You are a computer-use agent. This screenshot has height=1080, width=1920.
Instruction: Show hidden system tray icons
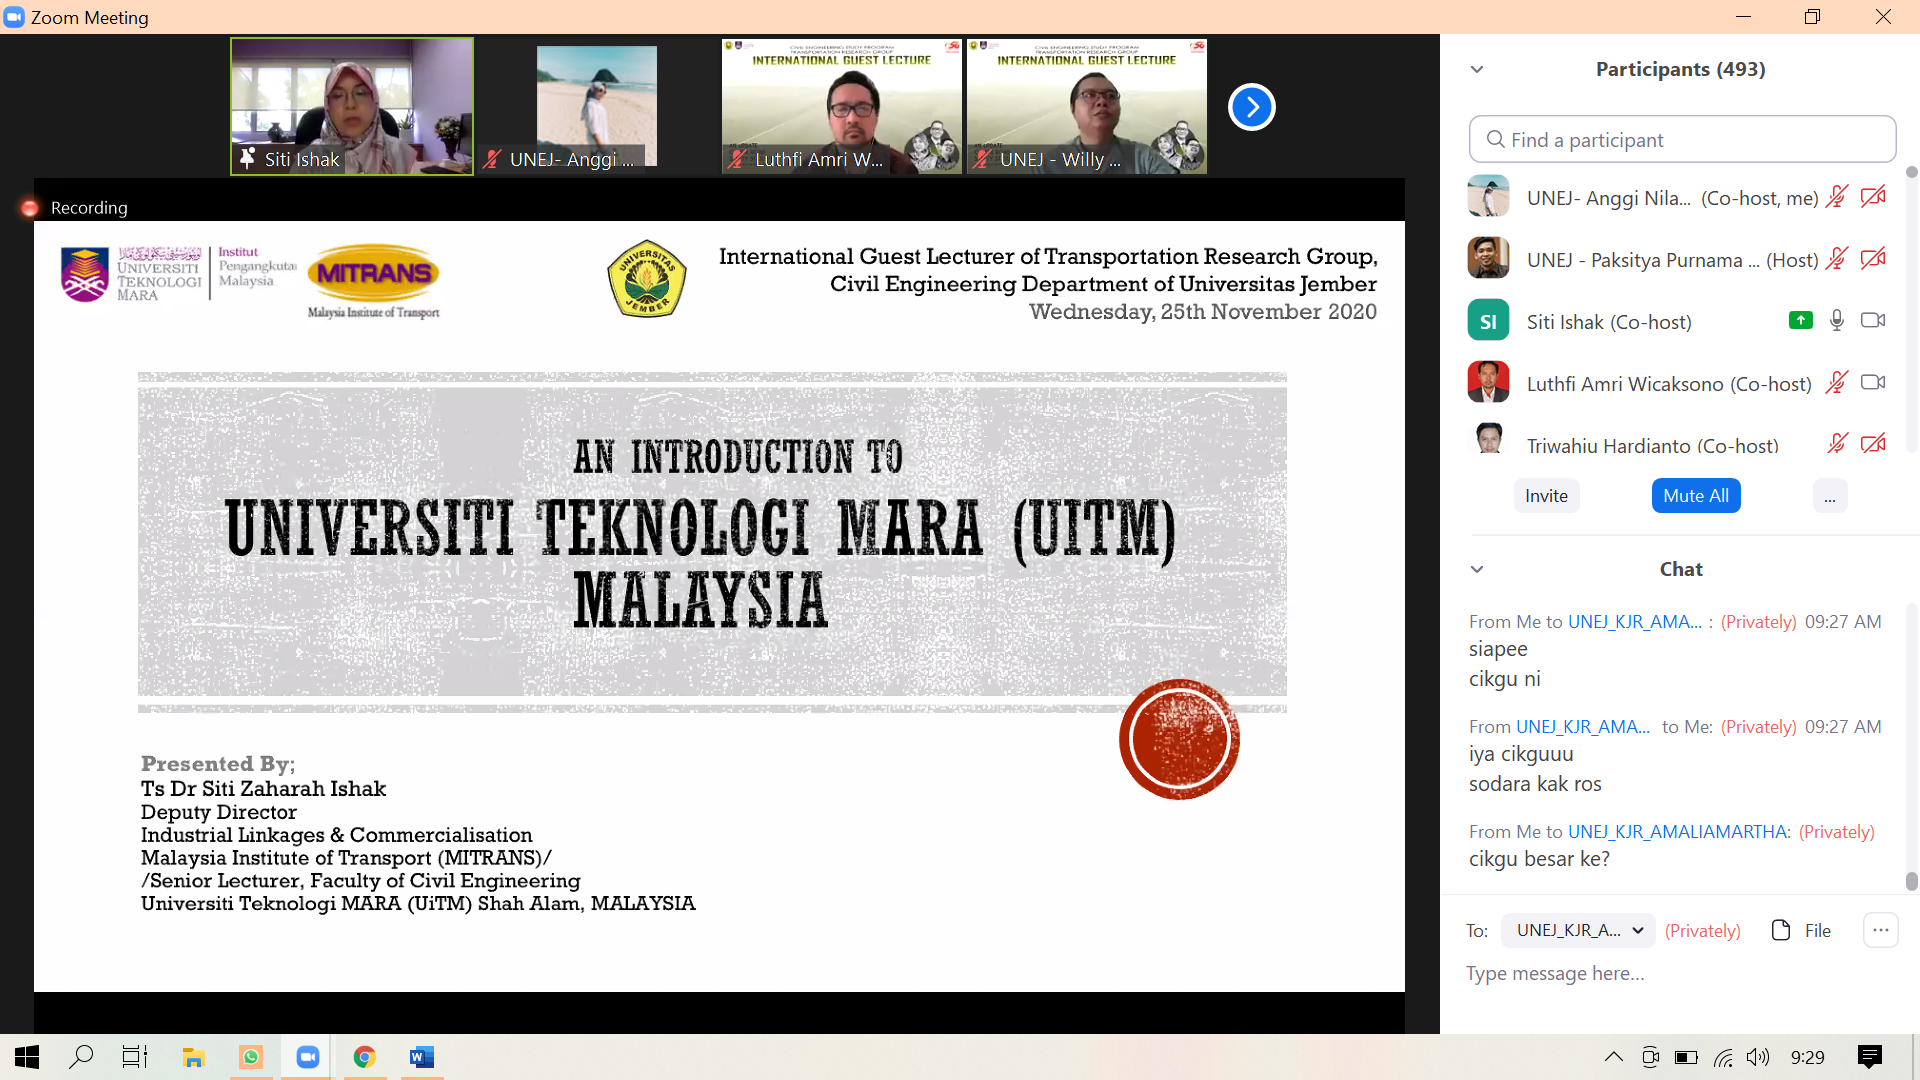pyautogui.click(x=1614, y=1057)
